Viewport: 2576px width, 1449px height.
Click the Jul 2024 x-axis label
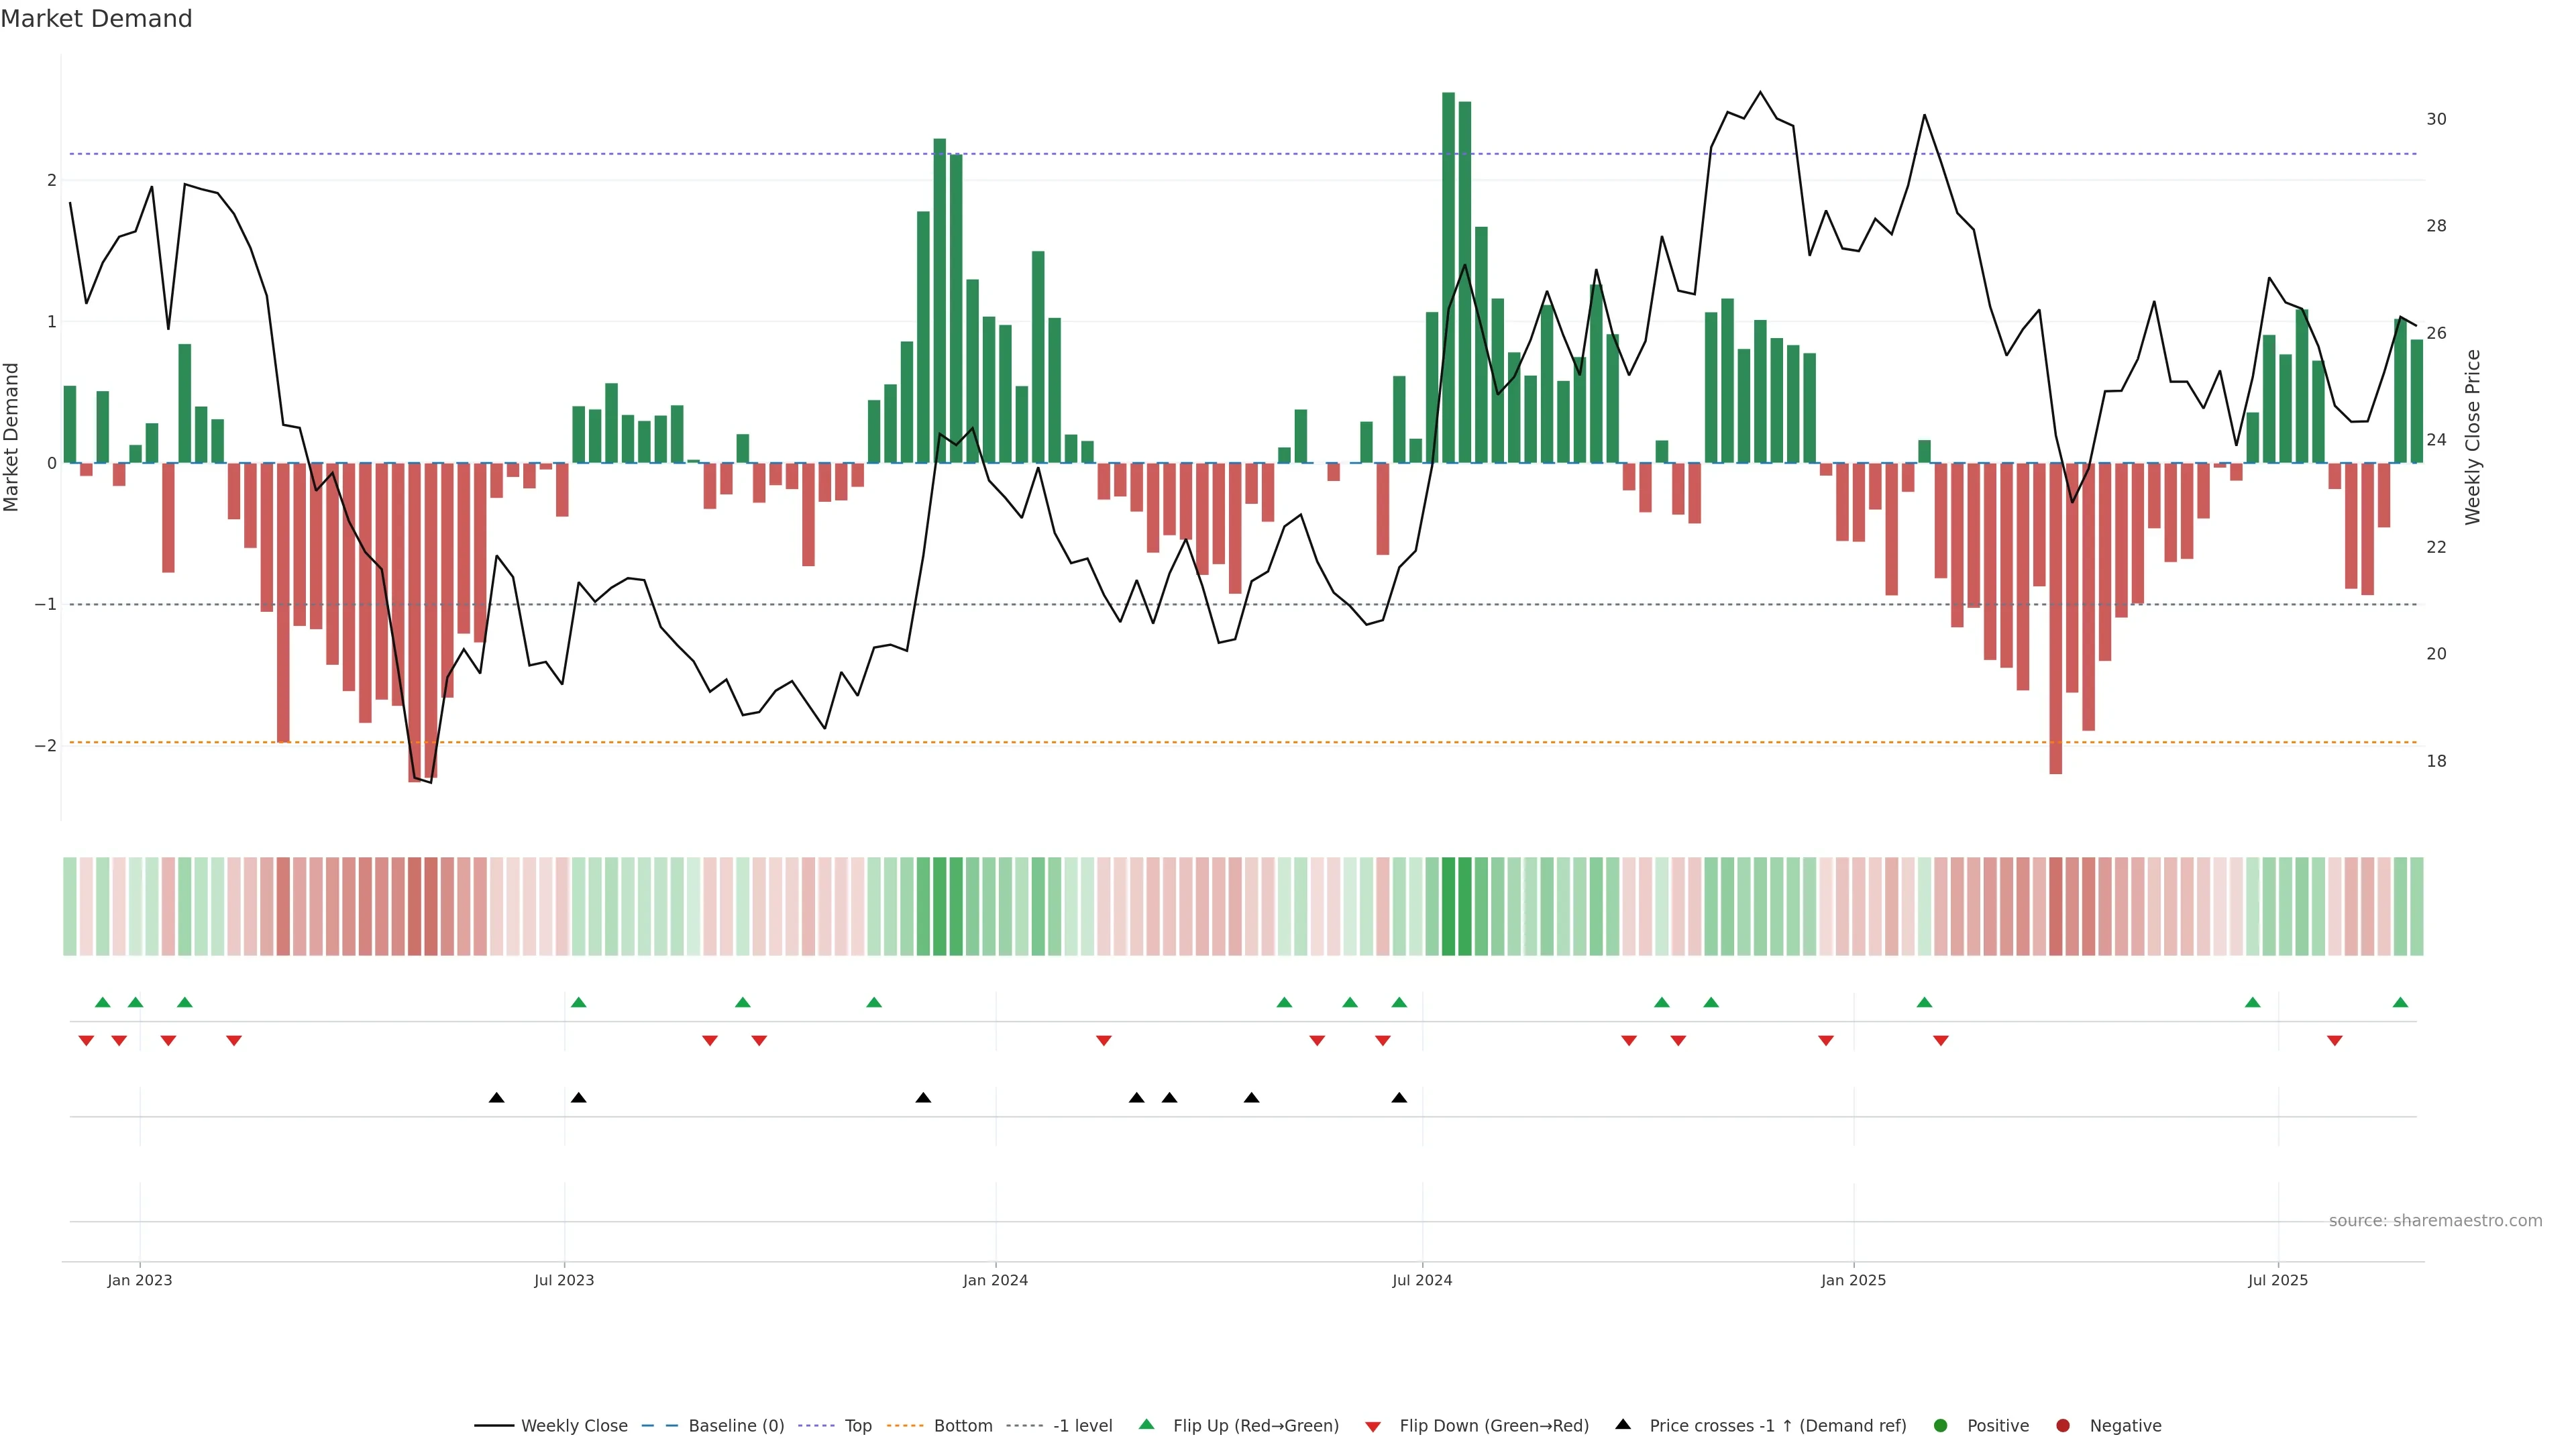tap(1422, 1280)
